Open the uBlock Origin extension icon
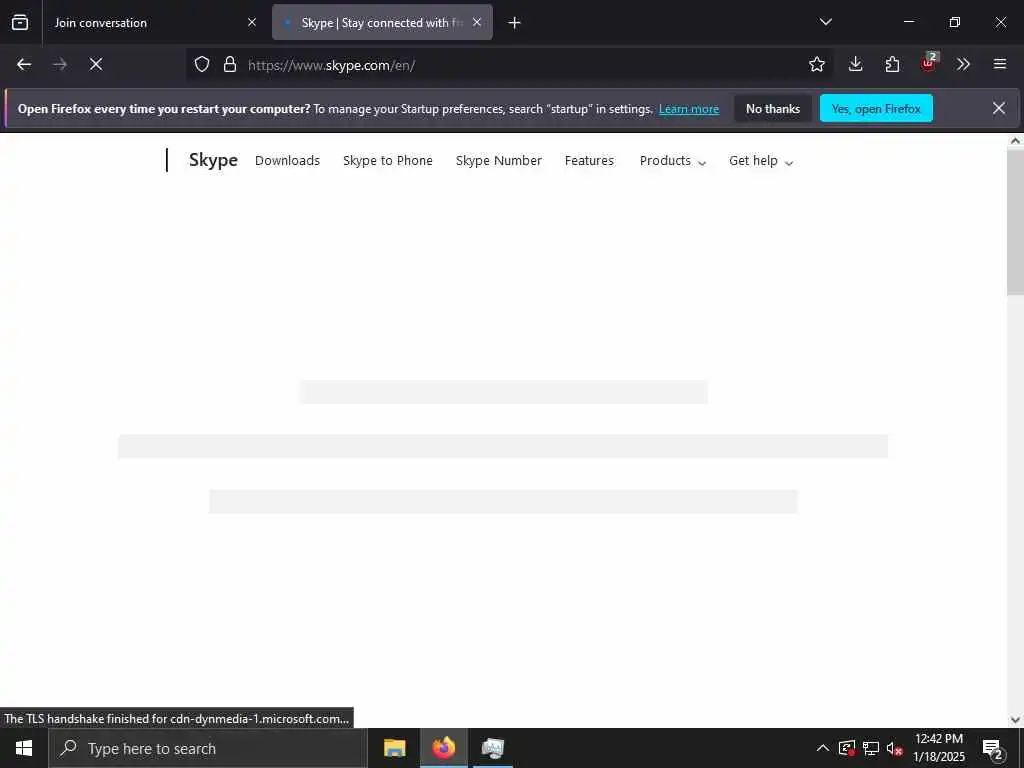This screenshot has width=1024, height=768. [x=929, y=63]
